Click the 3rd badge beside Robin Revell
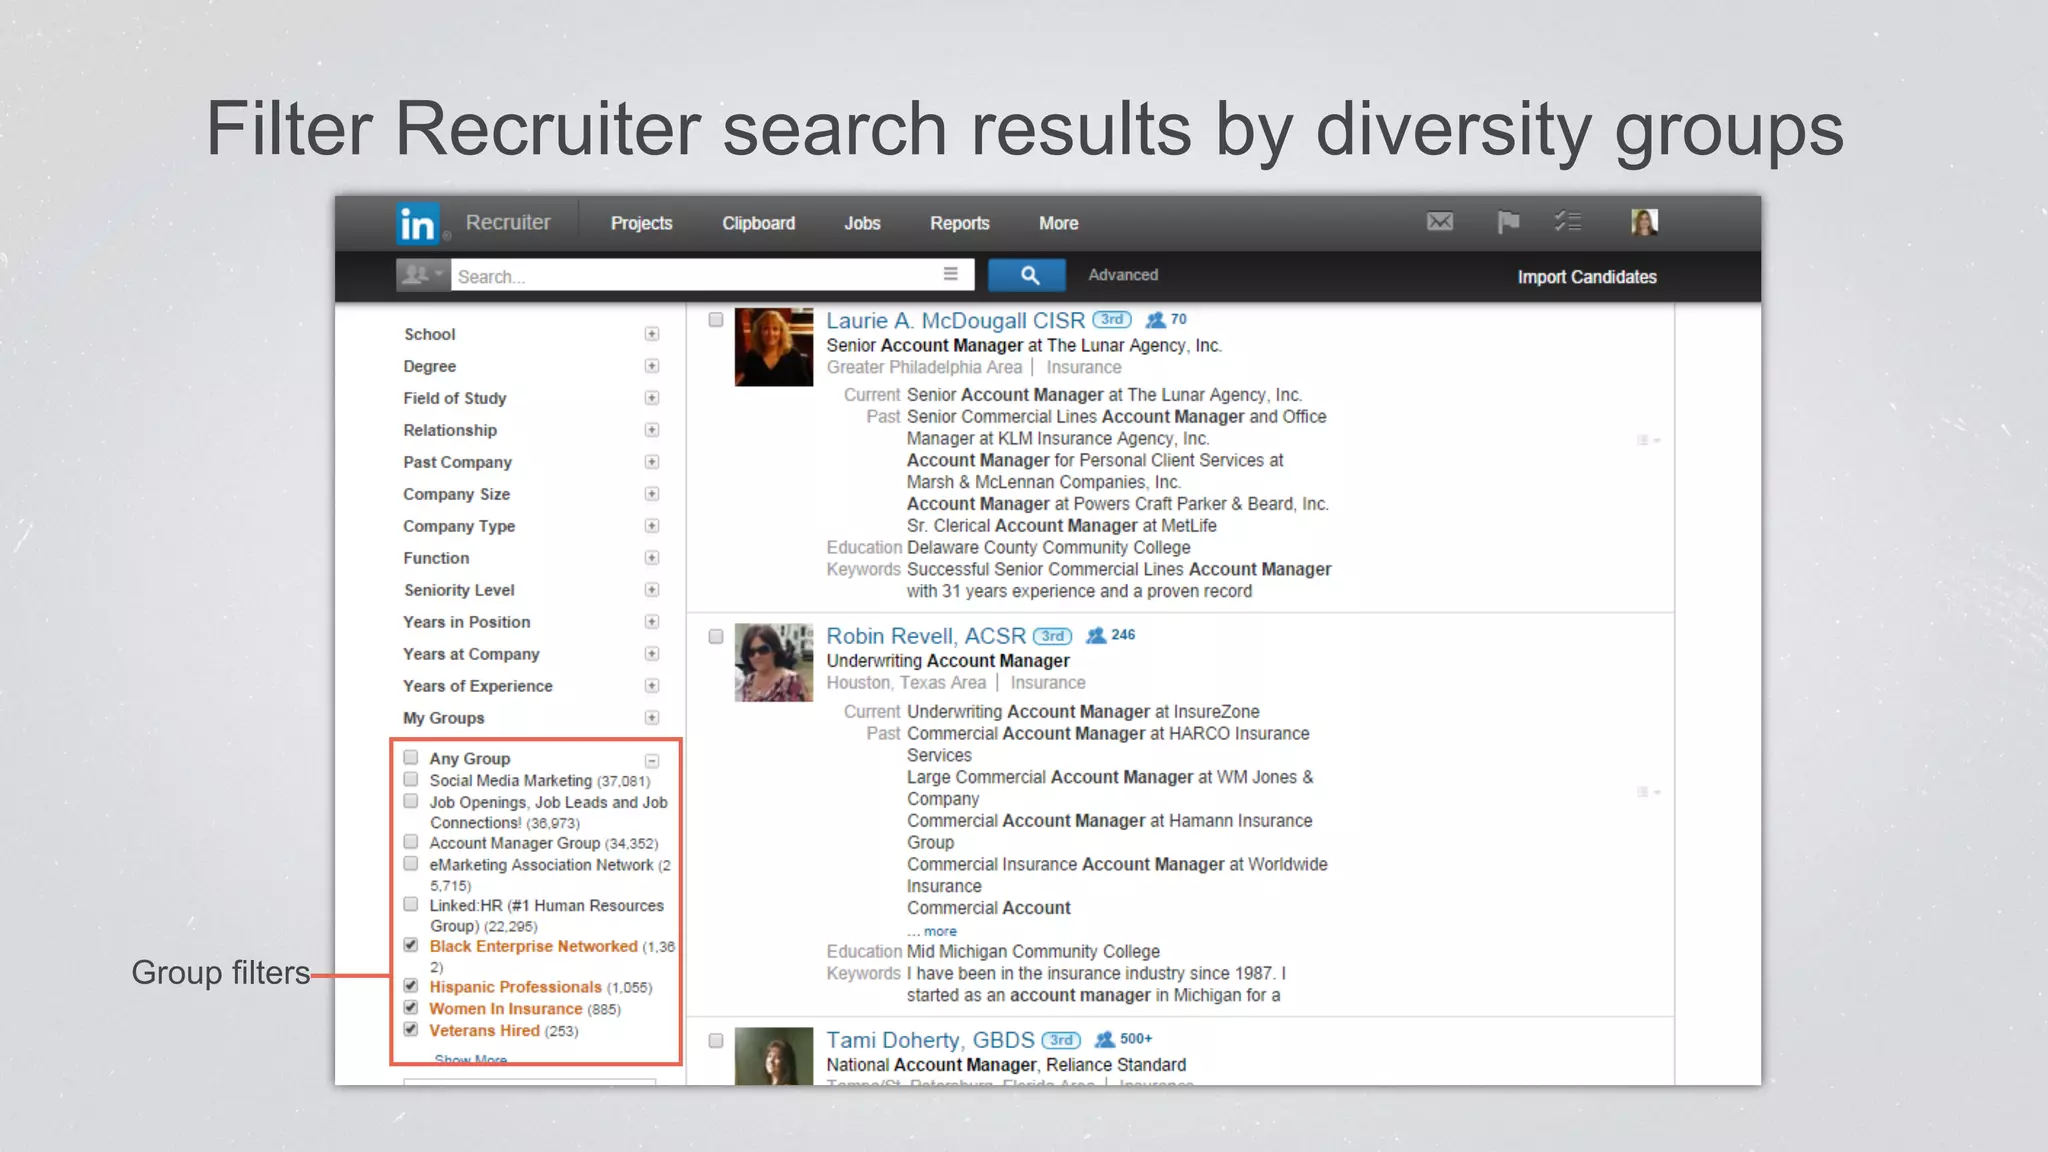 [x=1052, y=636]
